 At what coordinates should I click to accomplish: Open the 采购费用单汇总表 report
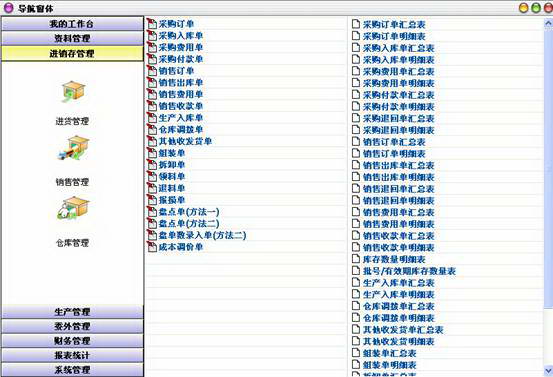399,71
